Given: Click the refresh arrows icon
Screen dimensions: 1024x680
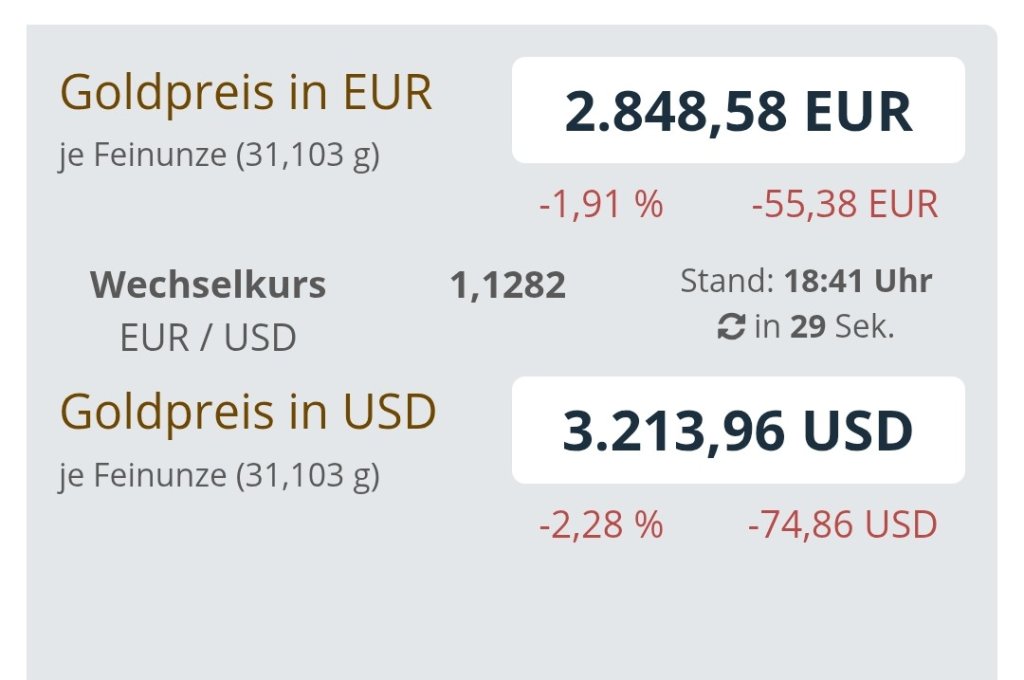Looking at the screenshot, I should pyautogui.click(x=731, y=327).
